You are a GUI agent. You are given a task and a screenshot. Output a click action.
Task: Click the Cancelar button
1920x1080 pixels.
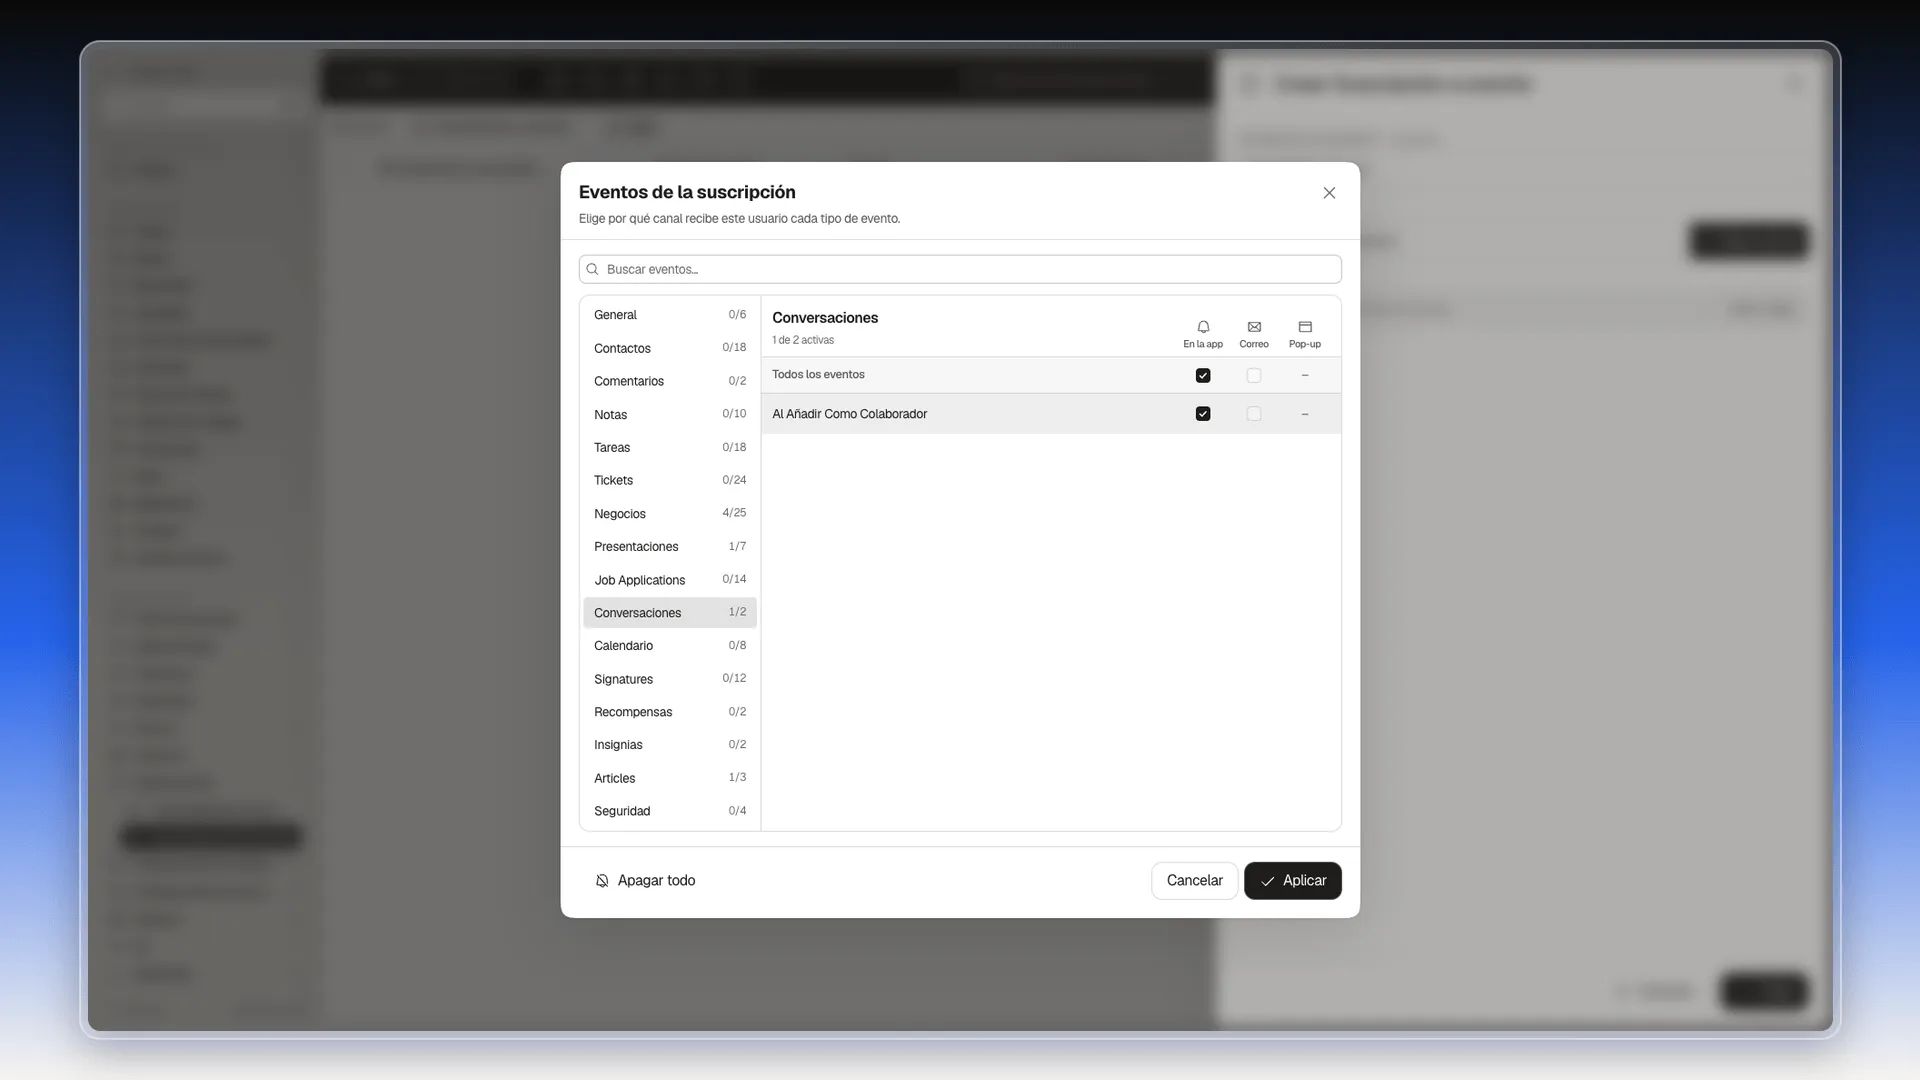click(x=1194, y=881)
